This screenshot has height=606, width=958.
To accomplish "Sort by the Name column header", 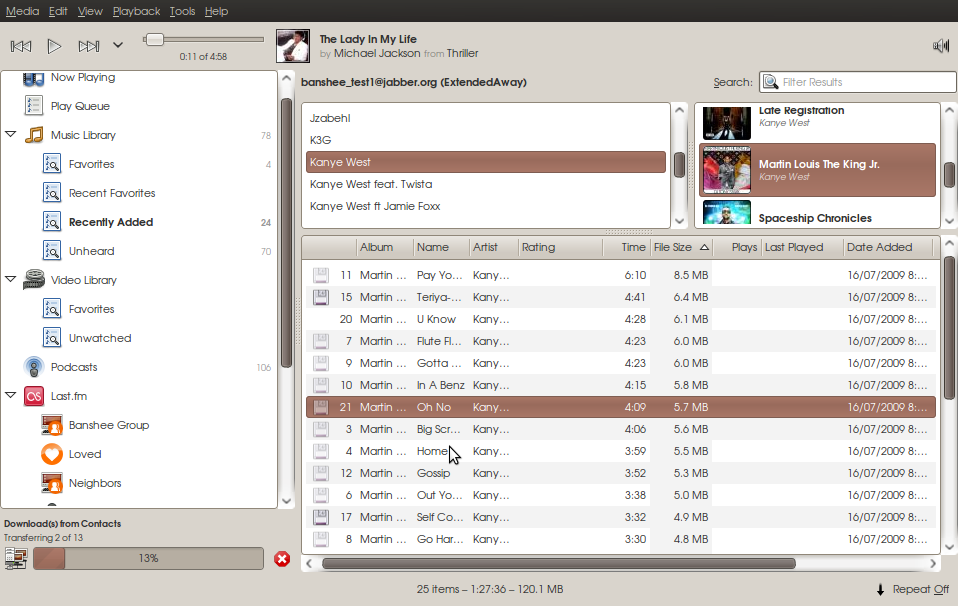I will click(441, 247).
